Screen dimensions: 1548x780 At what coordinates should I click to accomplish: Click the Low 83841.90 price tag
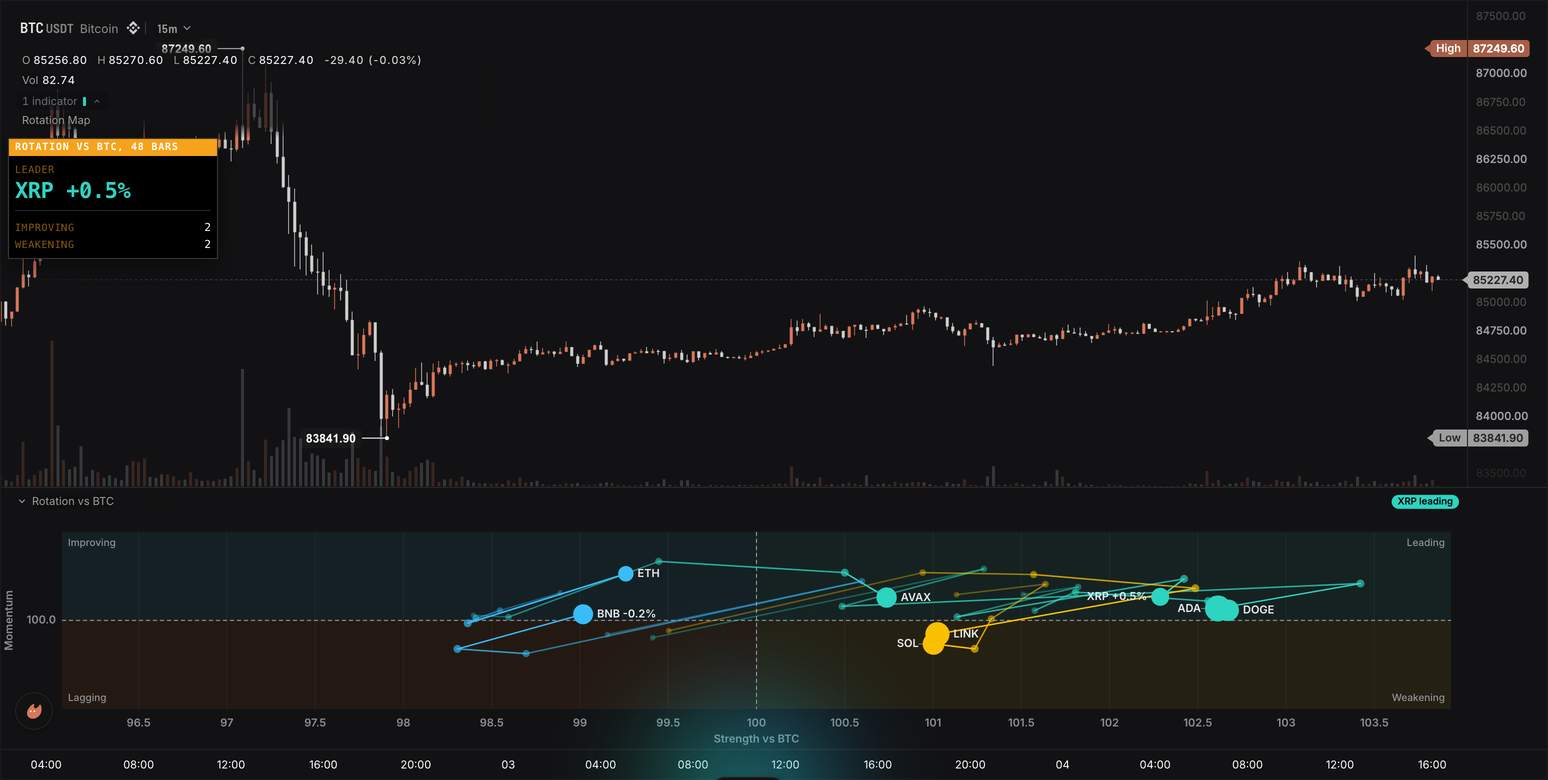(1479, 438)
